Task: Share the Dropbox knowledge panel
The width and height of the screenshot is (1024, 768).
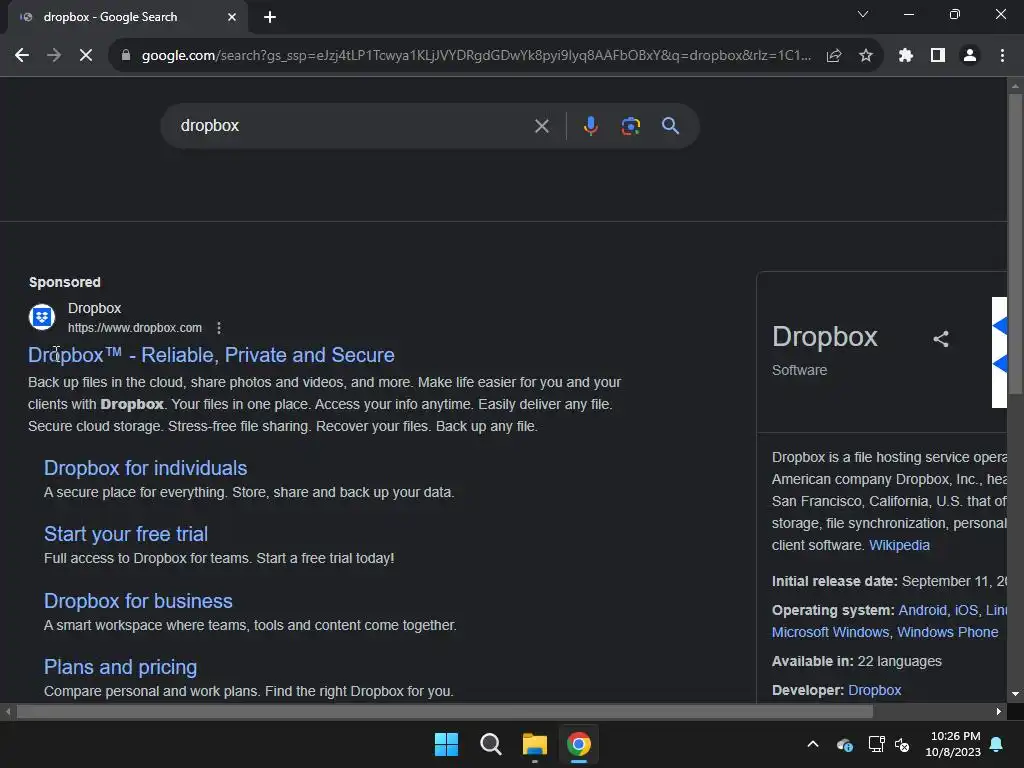Action: pyautogui.click(x=940, y=339)
